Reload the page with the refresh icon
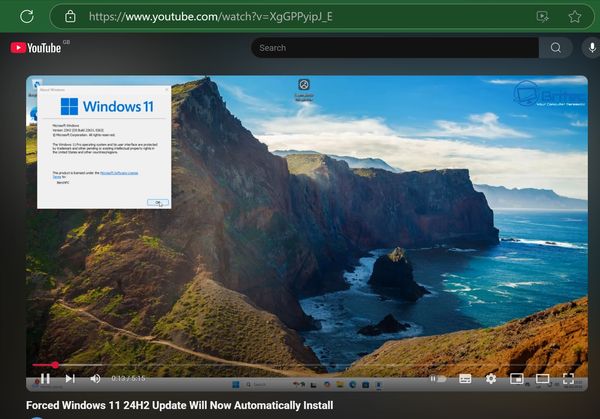Image resolution: width=600 pixels, height=419 pixels. pyautogui.click(x=27, y=16)
